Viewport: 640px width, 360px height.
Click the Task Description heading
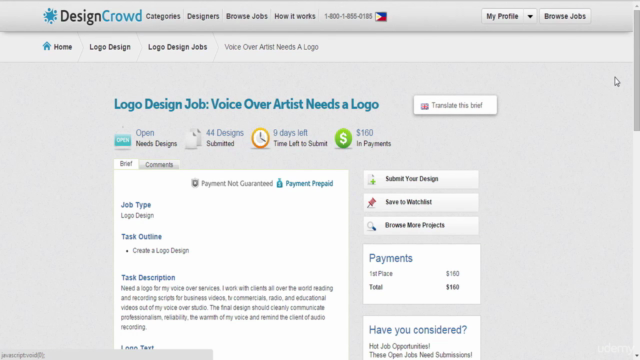pos(148,278)
